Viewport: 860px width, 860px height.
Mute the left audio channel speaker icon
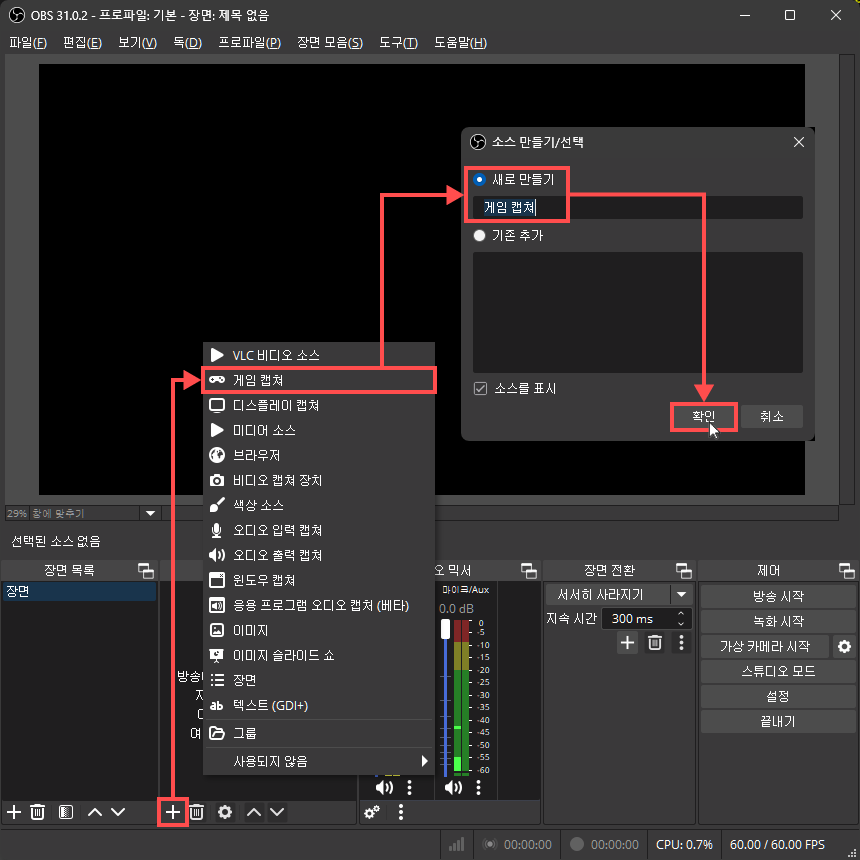[384, 788]
